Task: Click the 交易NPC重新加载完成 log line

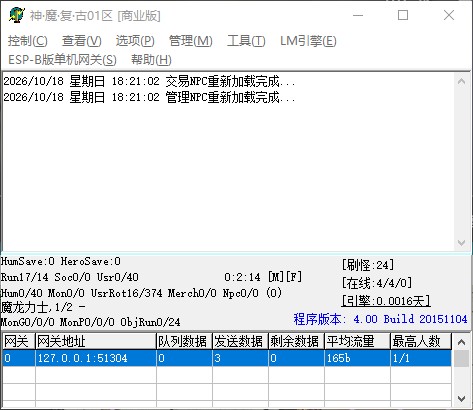Action: 149,81
